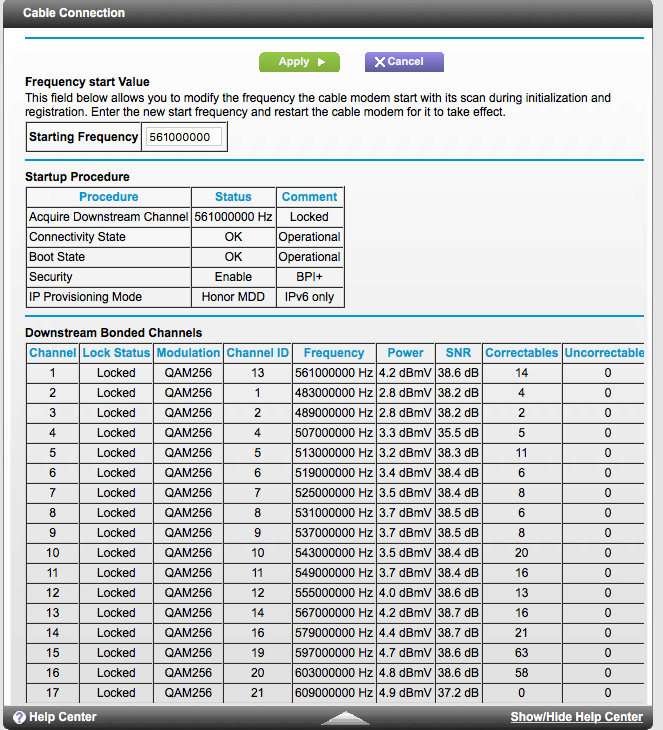Click the Power column header
663x730 pixels.
coord(405,353)
